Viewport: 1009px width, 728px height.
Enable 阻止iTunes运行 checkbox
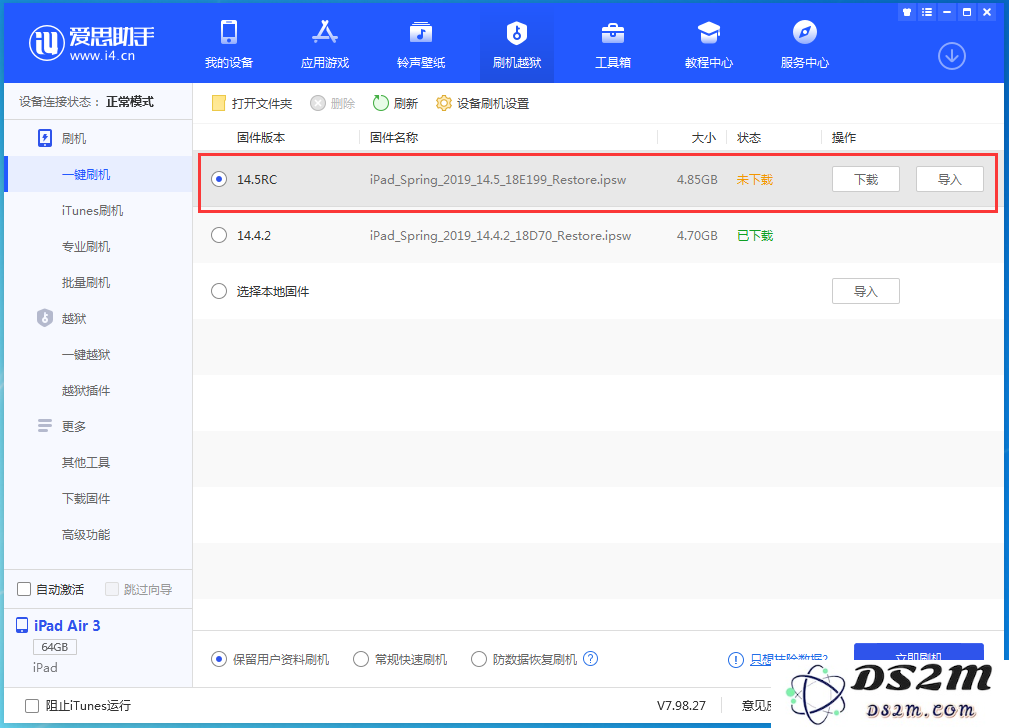click(32, 705)
